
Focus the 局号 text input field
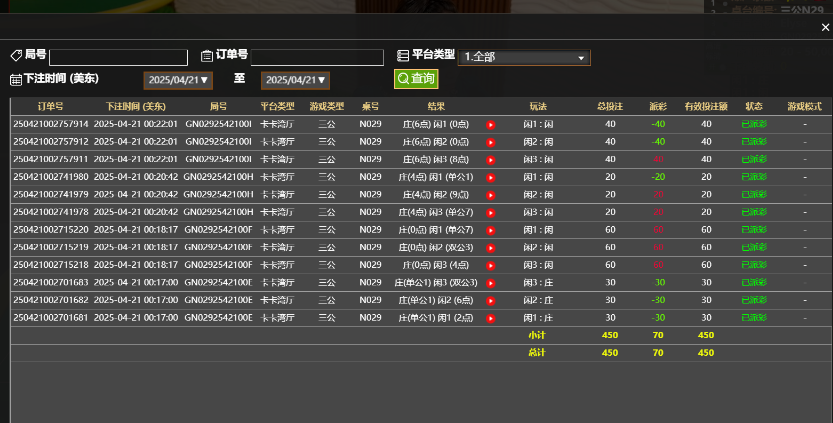click(x=118, y=58)
